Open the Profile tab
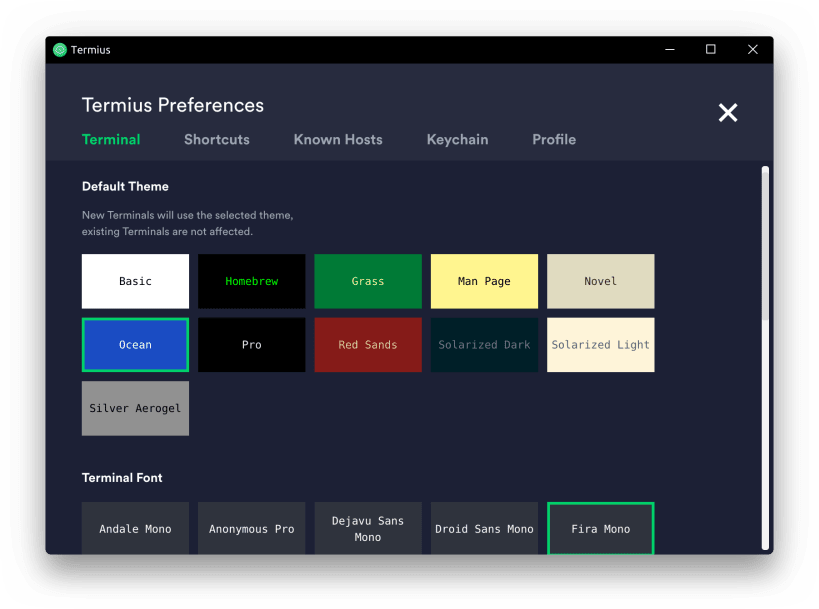 pos(553,140)
